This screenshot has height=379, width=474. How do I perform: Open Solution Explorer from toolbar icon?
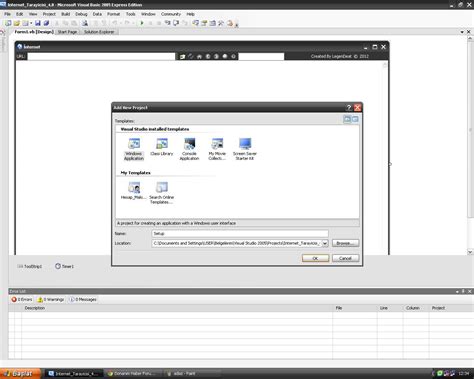click(x=196, y=23)
